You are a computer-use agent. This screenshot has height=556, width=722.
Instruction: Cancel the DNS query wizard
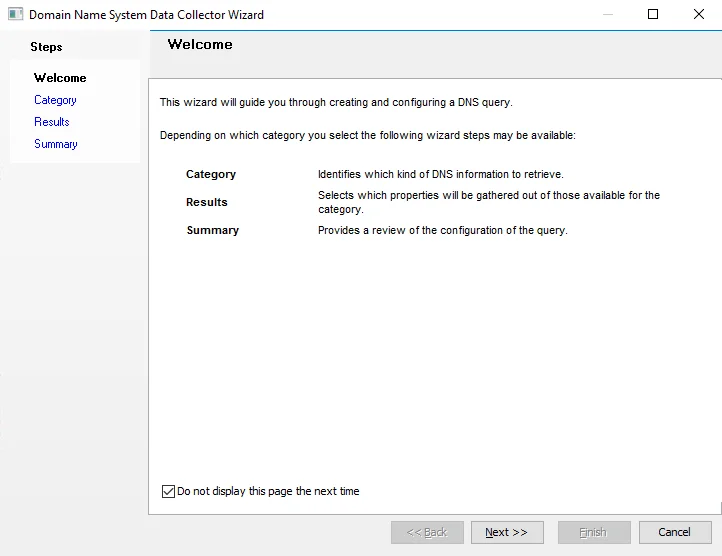tap(675, 533)
